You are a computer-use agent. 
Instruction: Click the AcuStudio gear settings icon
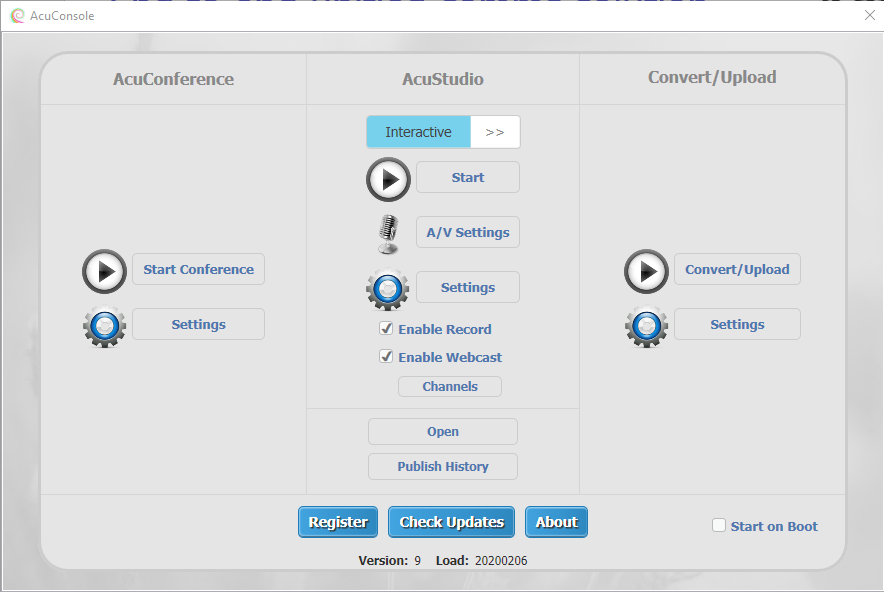click(x=388, y=290)
